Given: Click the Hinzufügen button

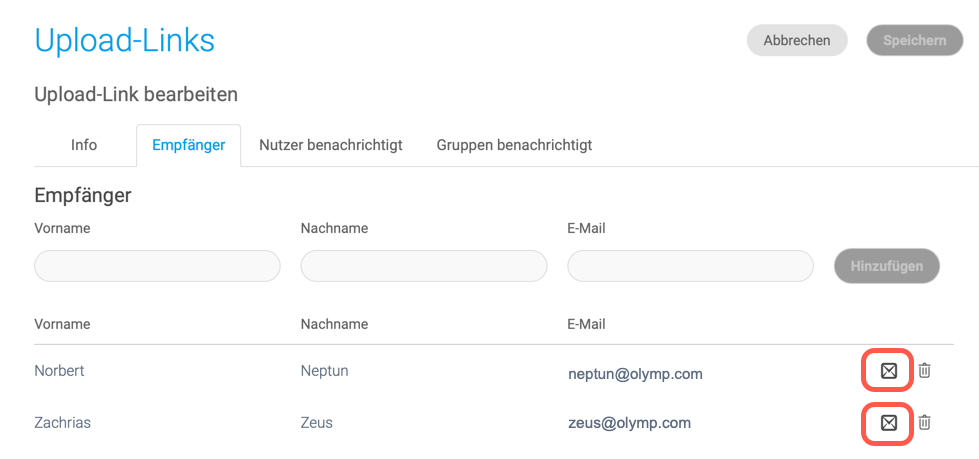Looking at the screenshot, I should [887, 266].
